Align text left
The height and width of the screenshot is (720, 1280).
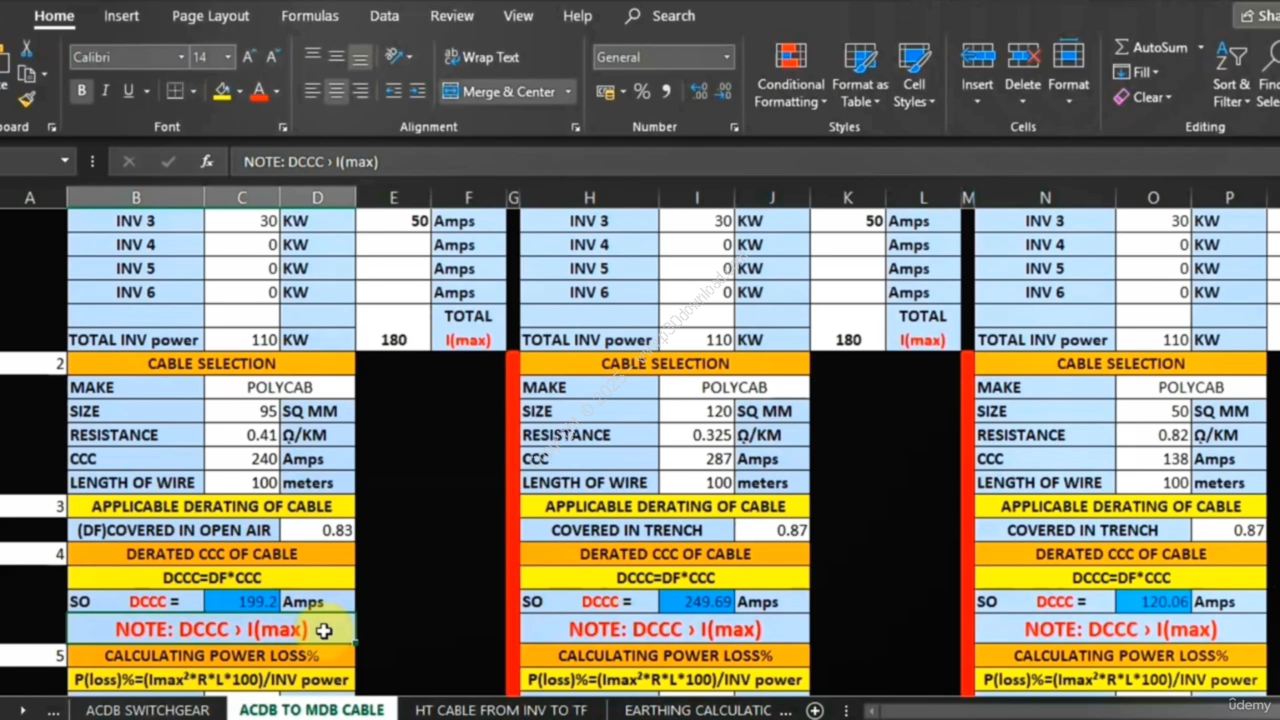click(x=313, y=91)
